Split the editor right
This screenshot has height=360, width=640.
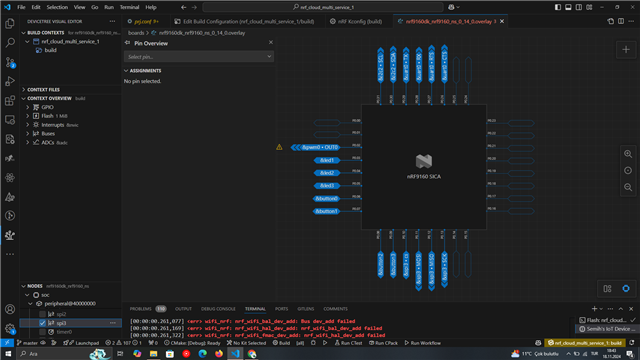point(621,21)
